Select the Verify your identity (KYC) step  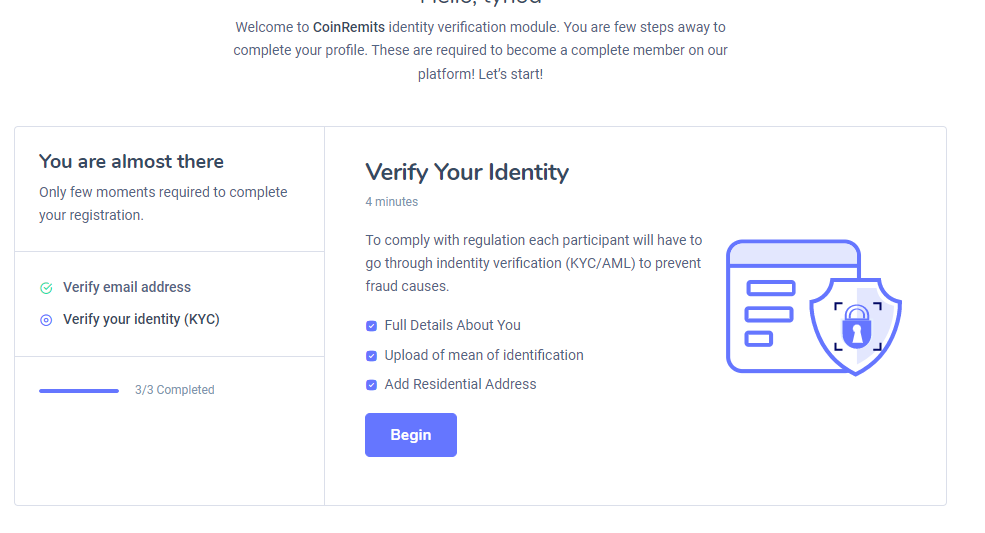pos(141,319)
